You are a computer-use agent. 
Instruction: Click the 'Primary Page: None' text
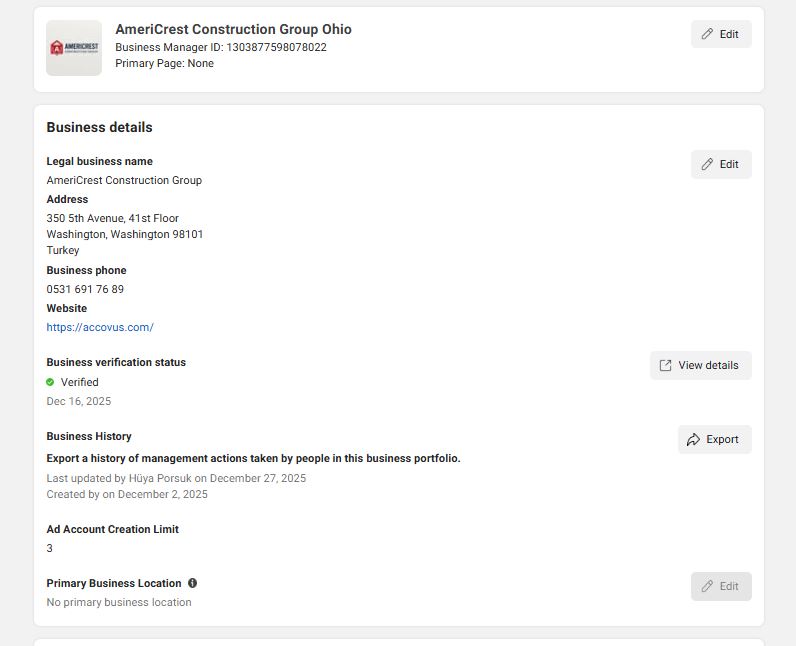pos(164,63)
